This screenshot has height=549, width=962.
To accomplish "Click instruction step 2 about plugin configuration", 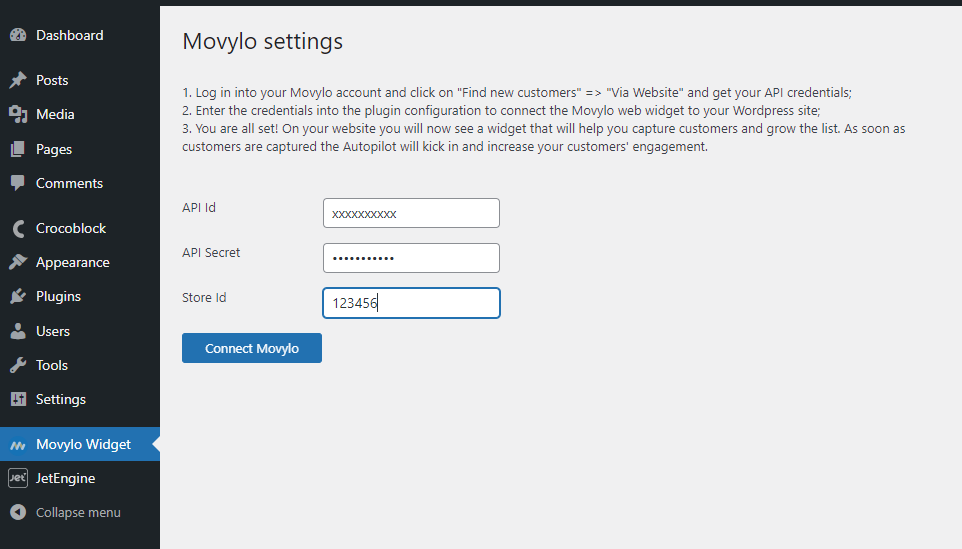I will point(501,110).
